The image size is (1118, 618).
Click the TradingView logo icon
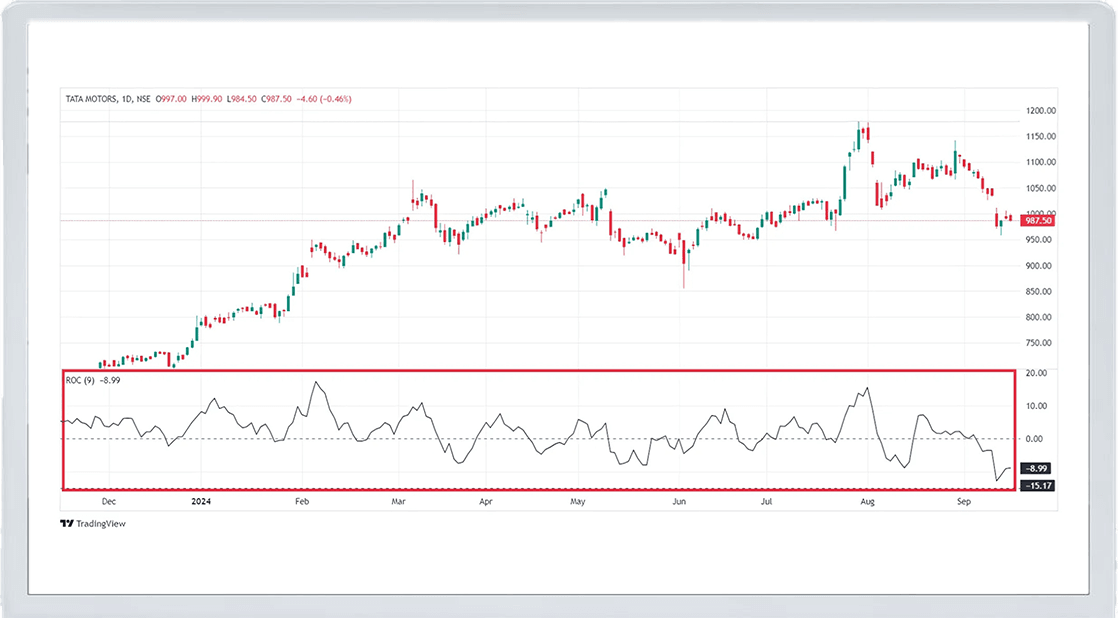point(66,523)
